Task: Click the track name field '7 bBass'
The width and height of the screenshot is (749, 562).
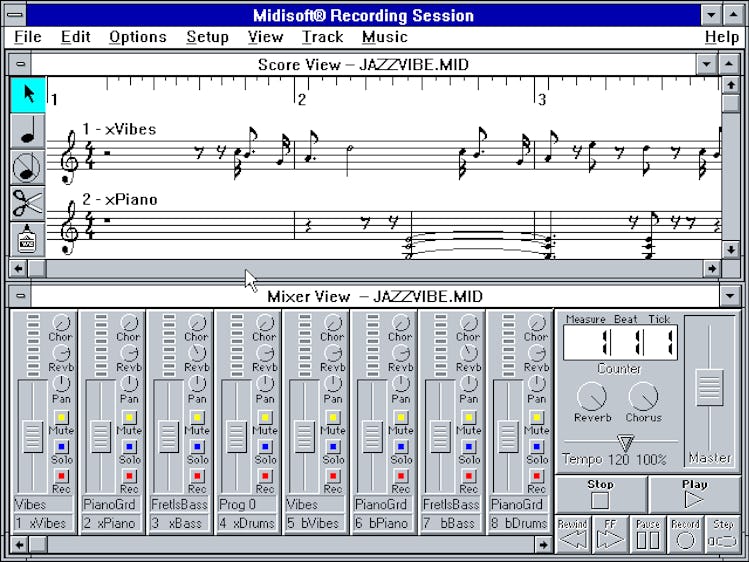Action: [x=451, y=523]
